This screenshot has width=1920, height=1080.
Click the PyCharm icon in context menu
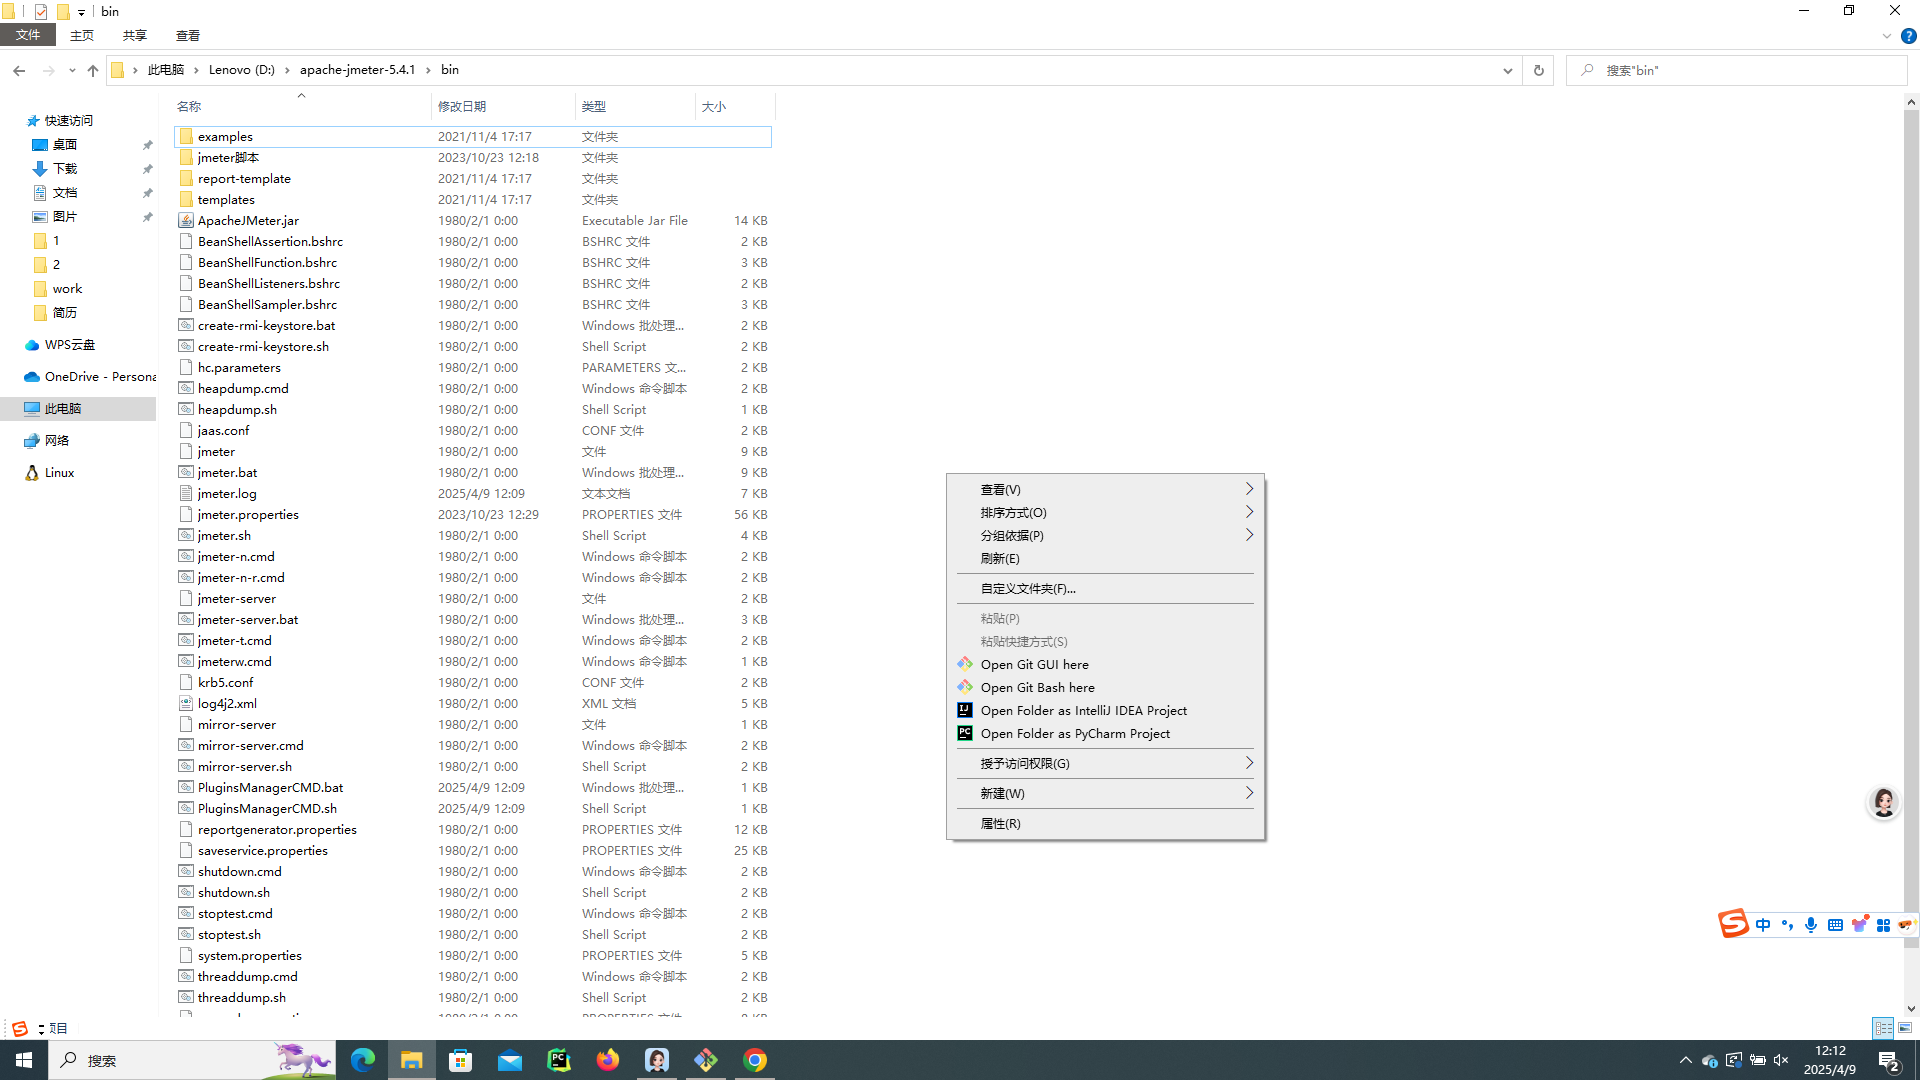pyautogui.click(x=965, y=733)
